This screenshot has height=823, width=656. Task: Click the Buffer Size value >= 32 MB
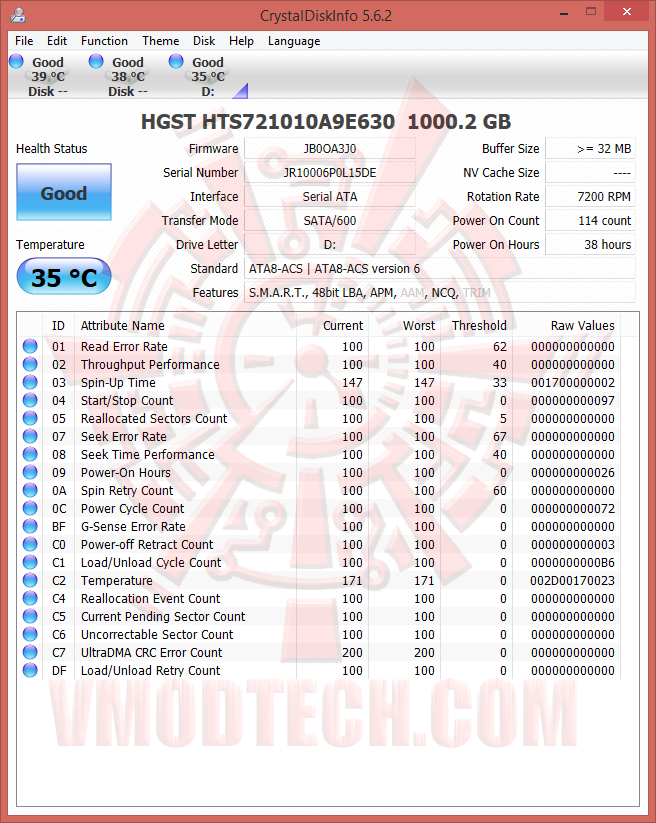pyautogui.click(x=590, y=149)
